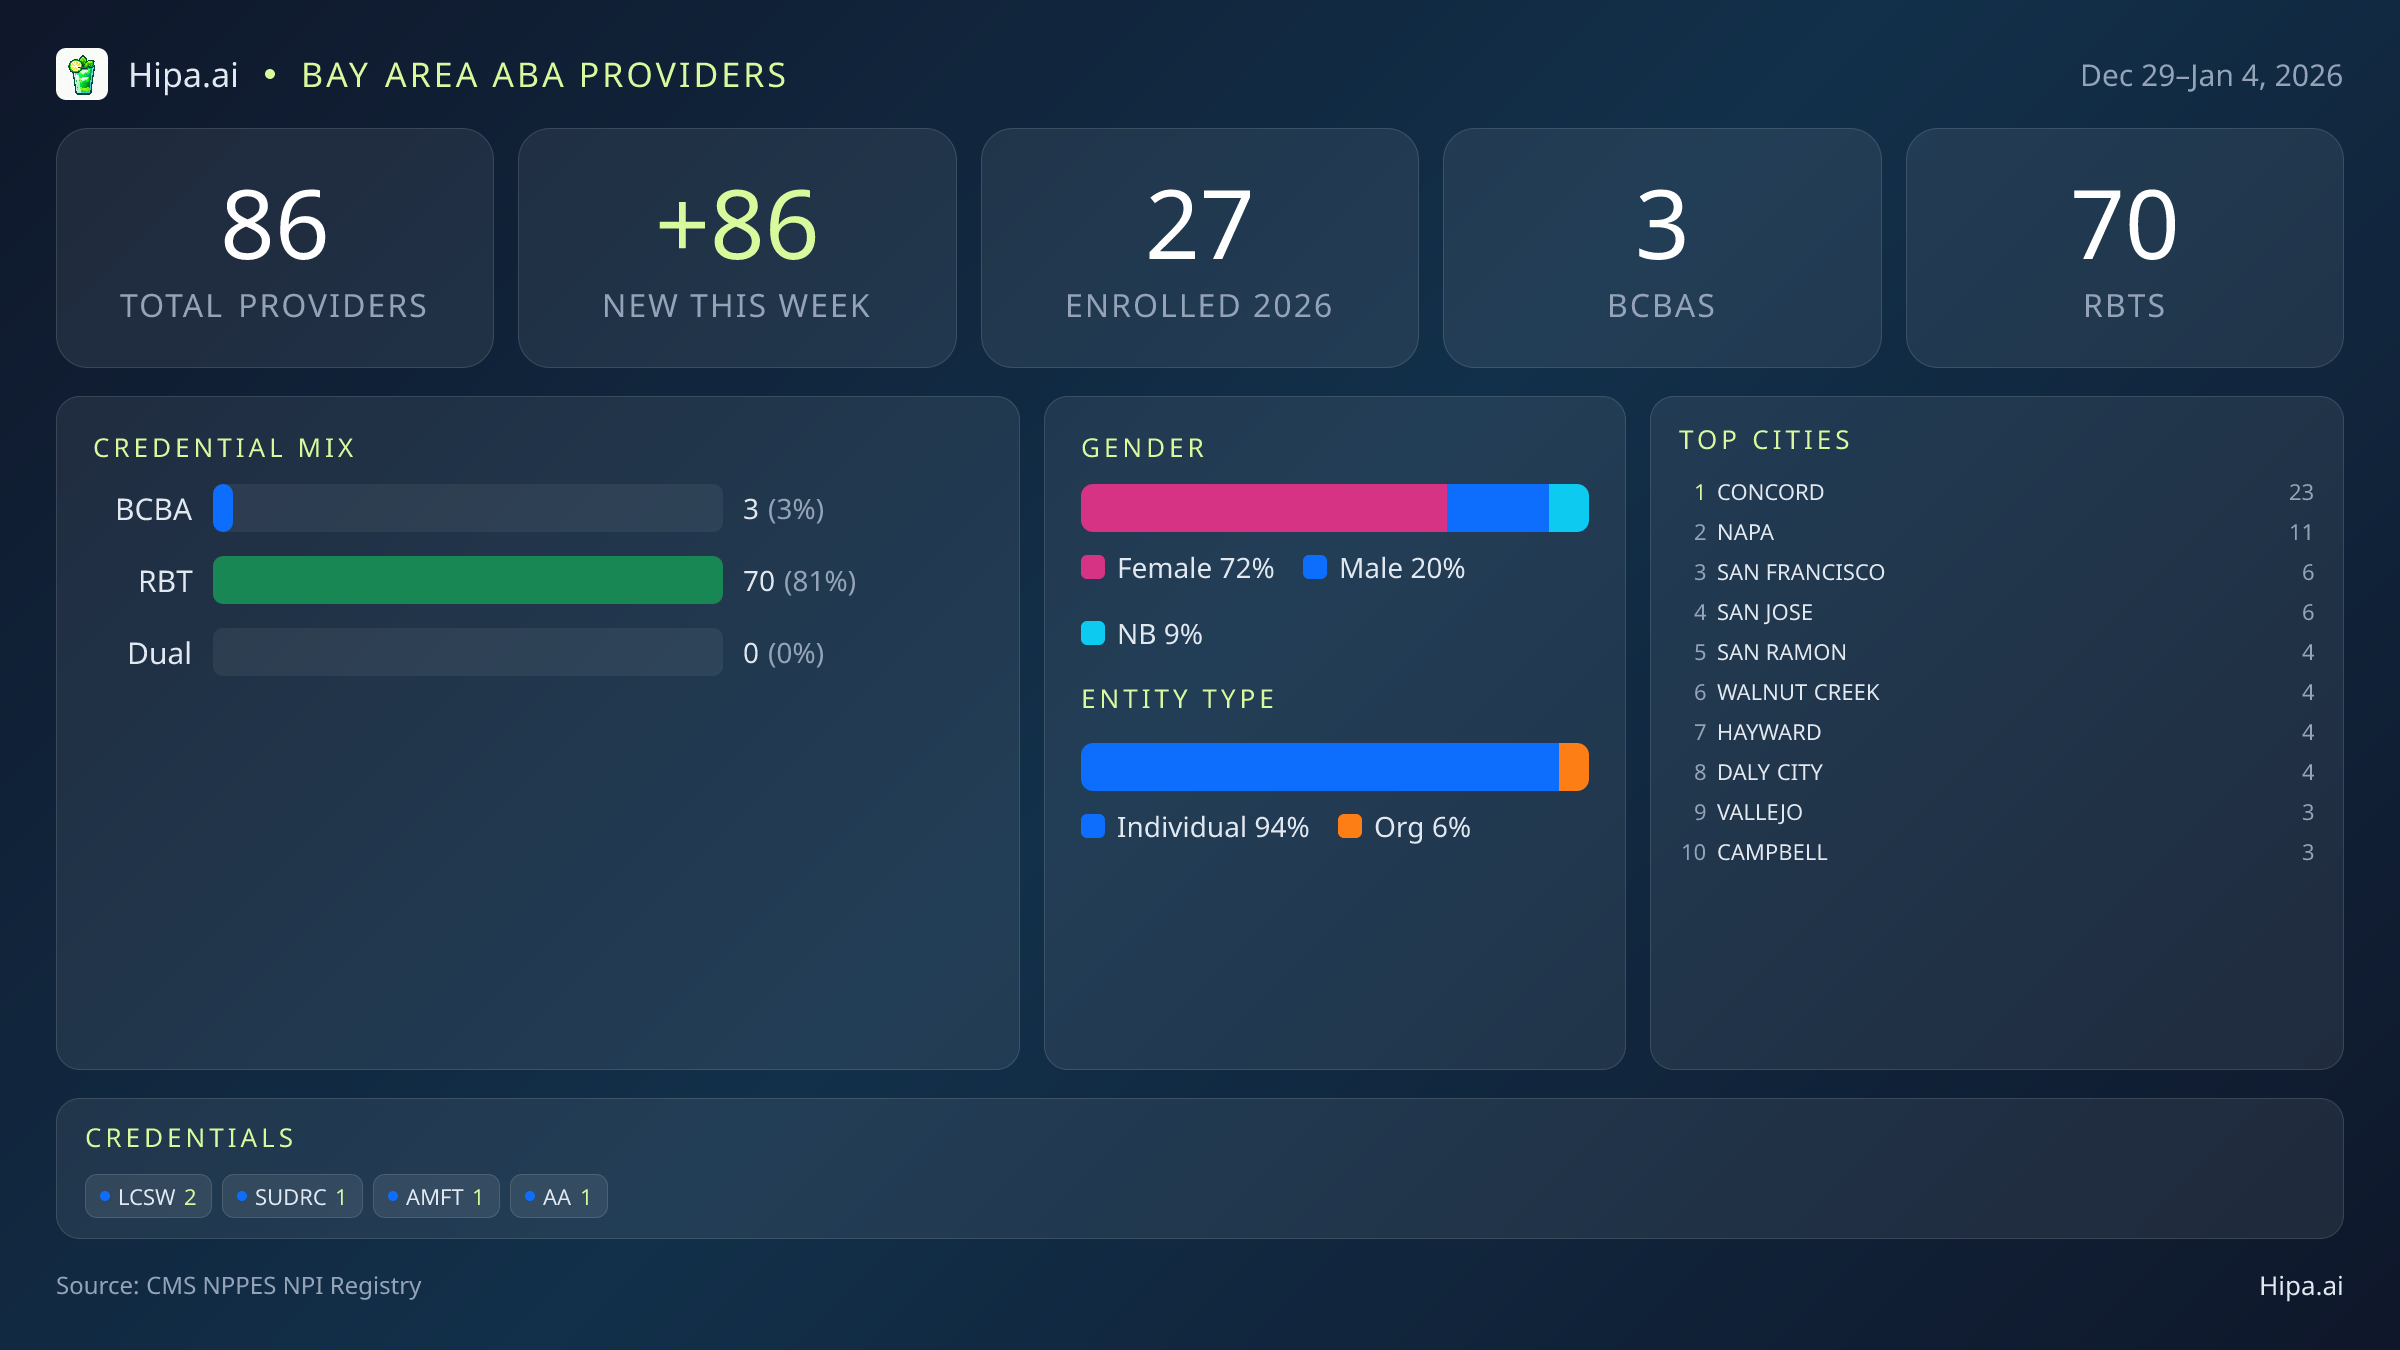
Task: Select Walnut Creek city row
Action: [1797, 692]
